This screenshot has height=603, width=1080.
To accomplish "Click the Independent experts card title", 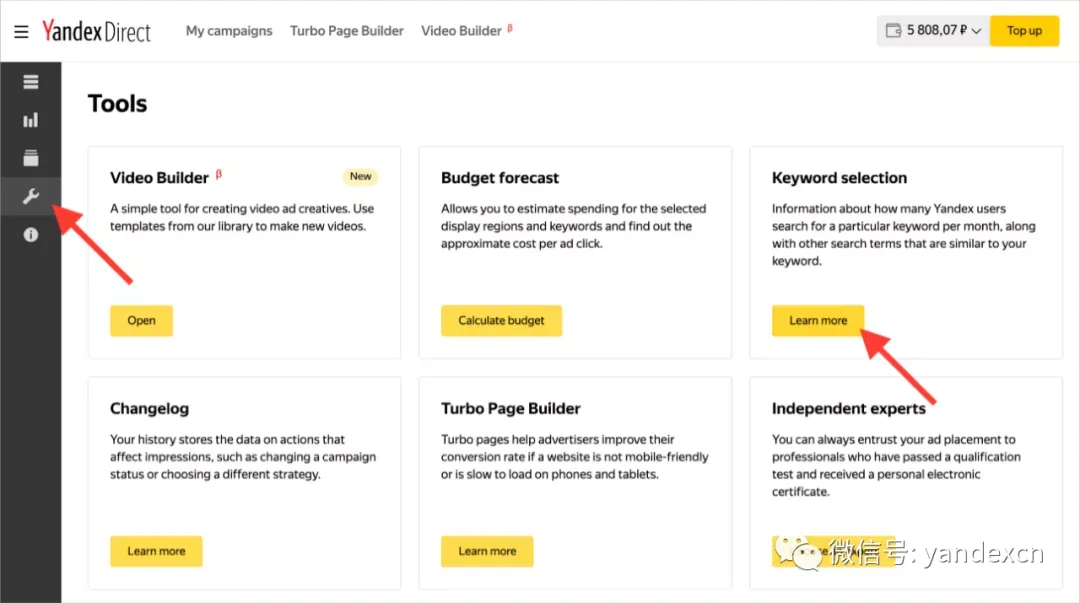I will (x=849, y=409).
